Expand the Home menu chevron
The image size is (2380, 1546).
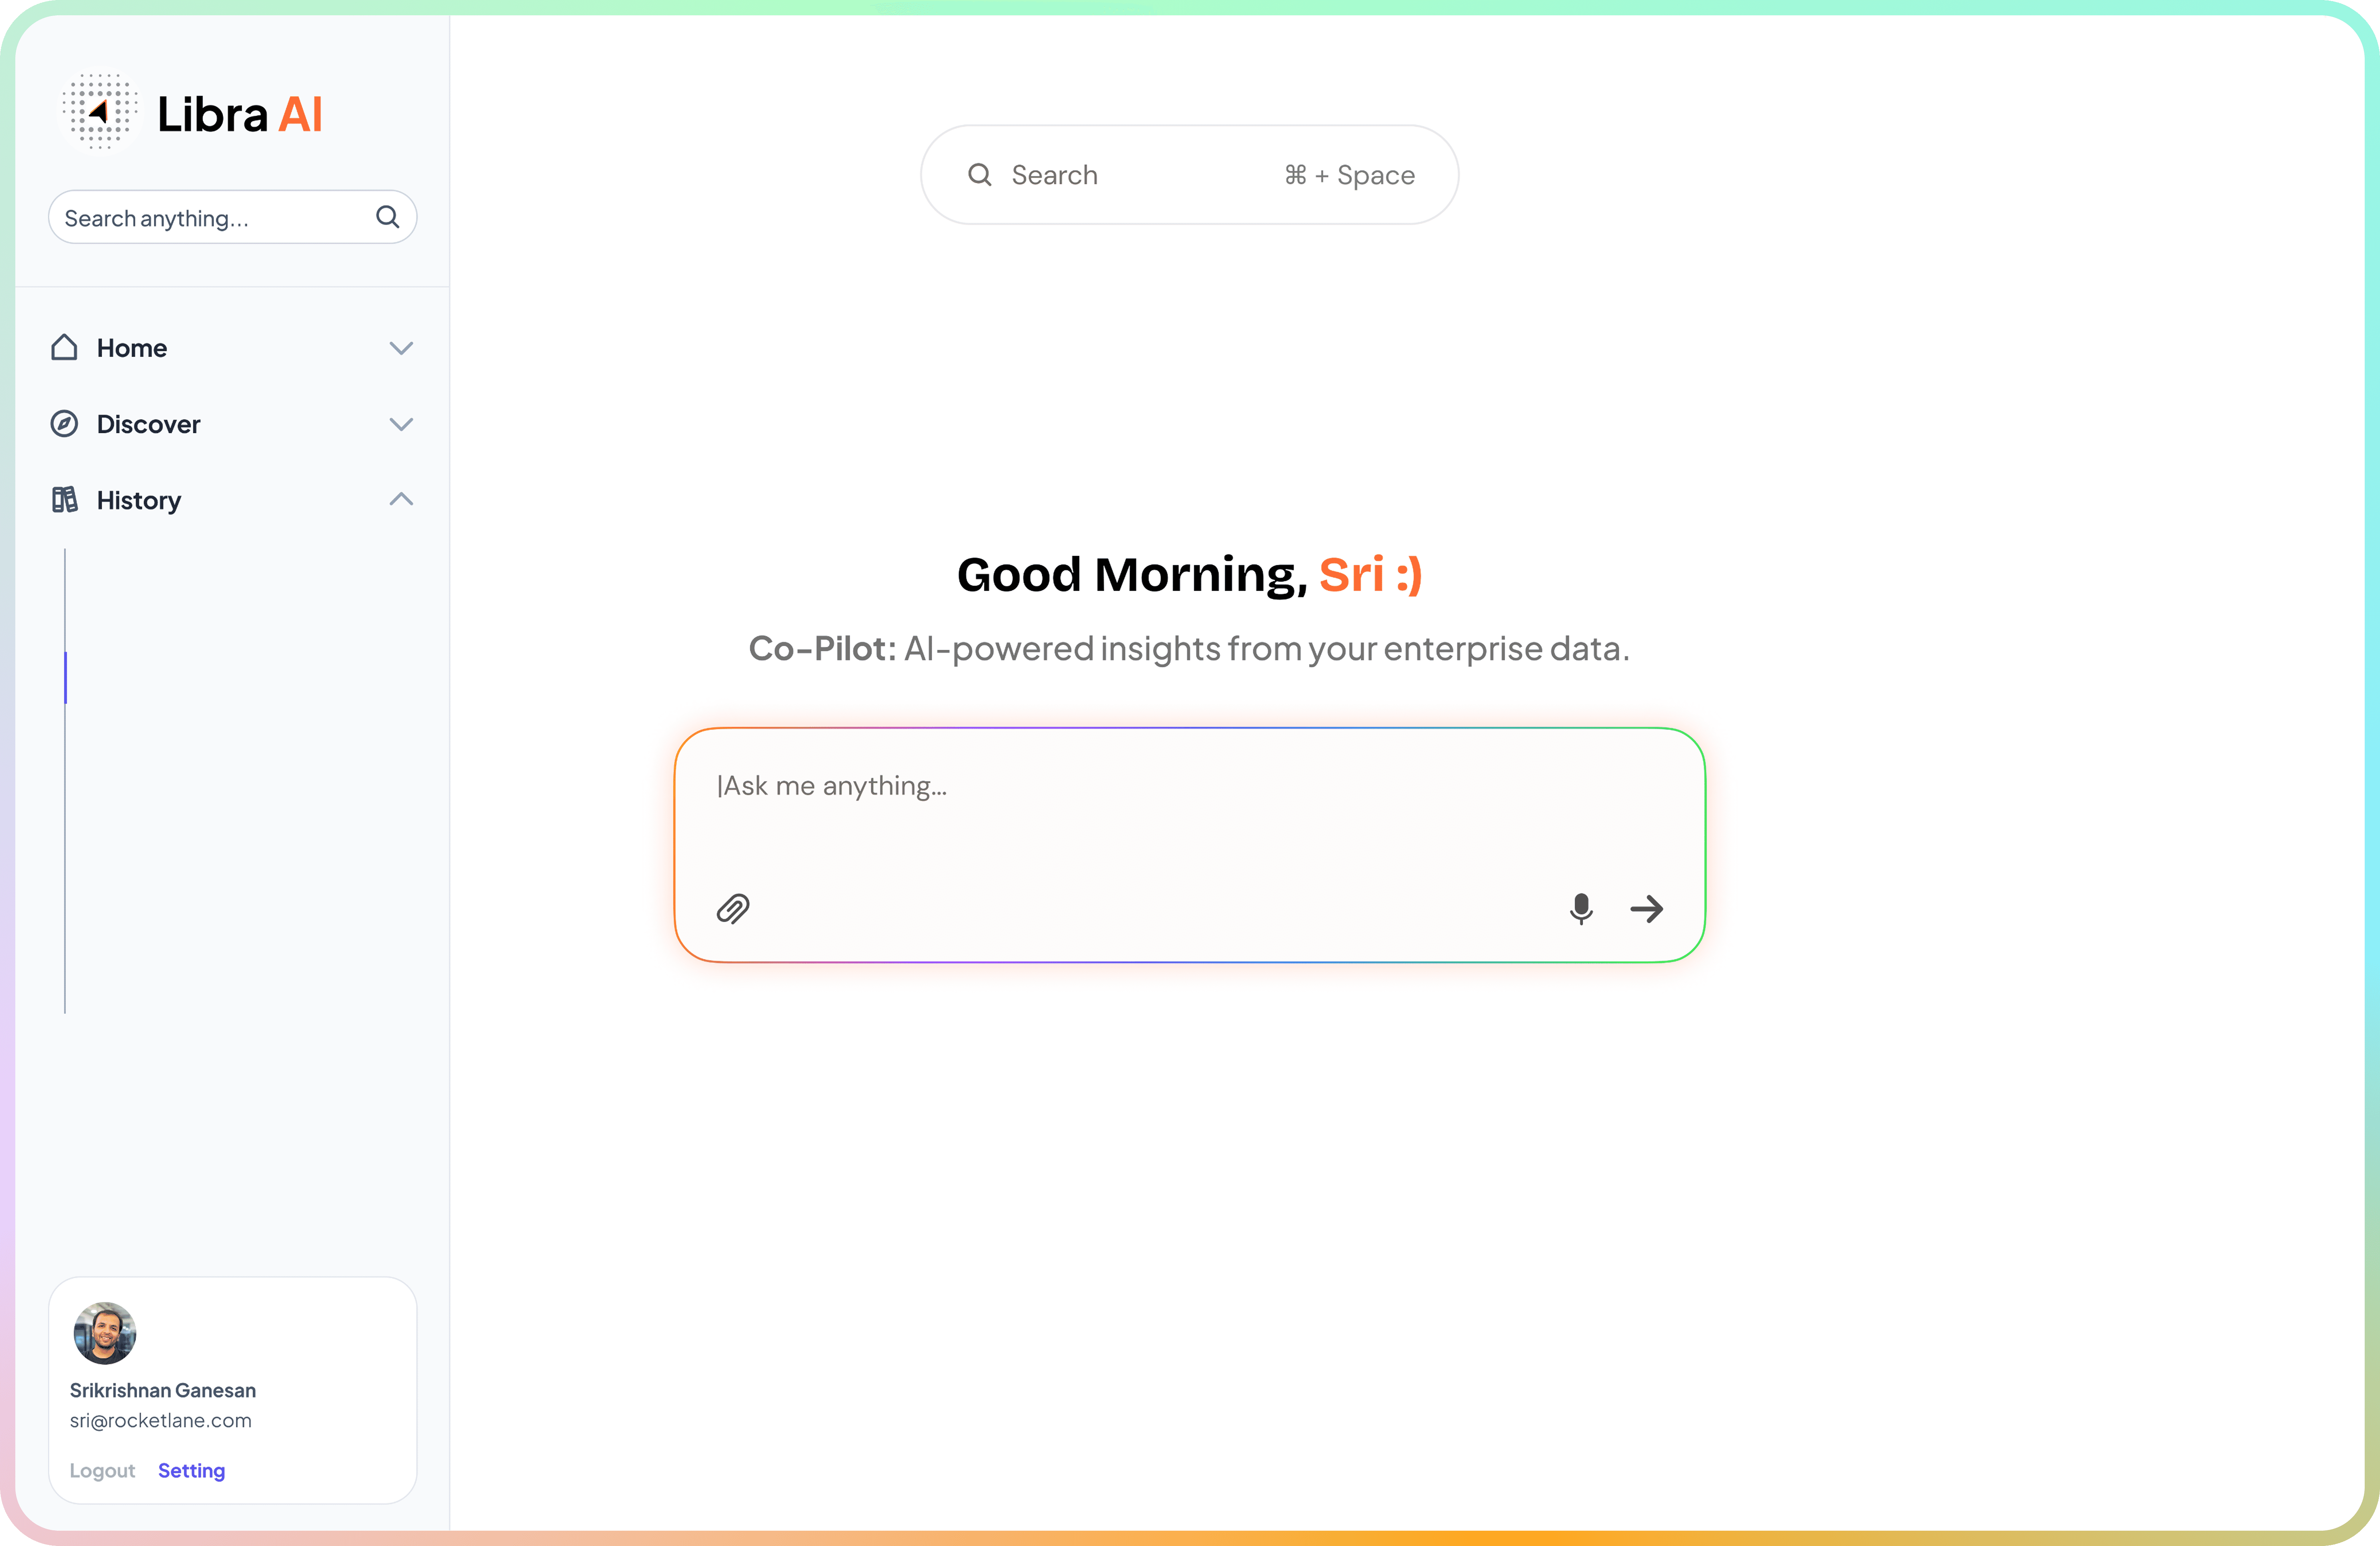point(401,348)
